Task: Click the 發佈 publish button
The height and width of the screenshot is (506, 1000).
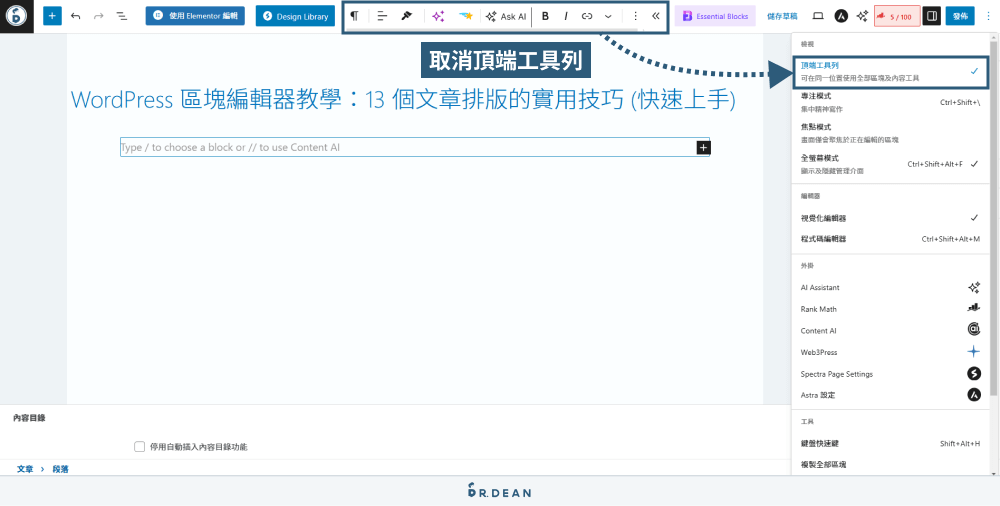Action: click(960, 17)
